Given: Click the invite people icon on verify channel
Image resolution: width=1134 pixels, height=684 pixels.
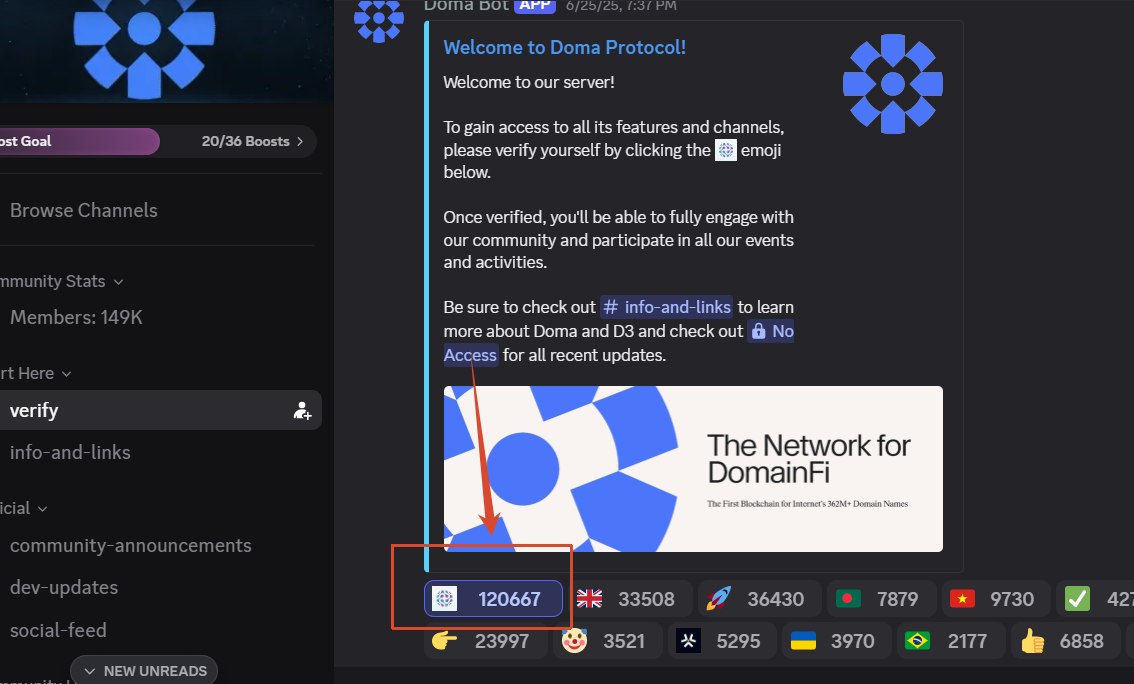Looking at the screenshot, I should (x=302, y=411).
